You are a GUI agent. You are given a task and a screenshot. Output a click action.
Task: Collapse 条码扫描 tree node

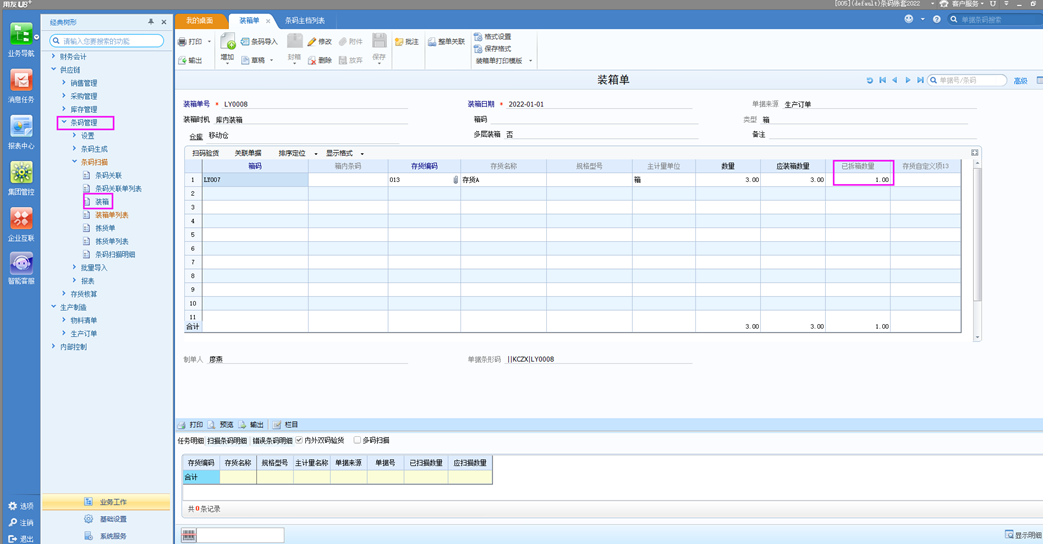[74, 162]
